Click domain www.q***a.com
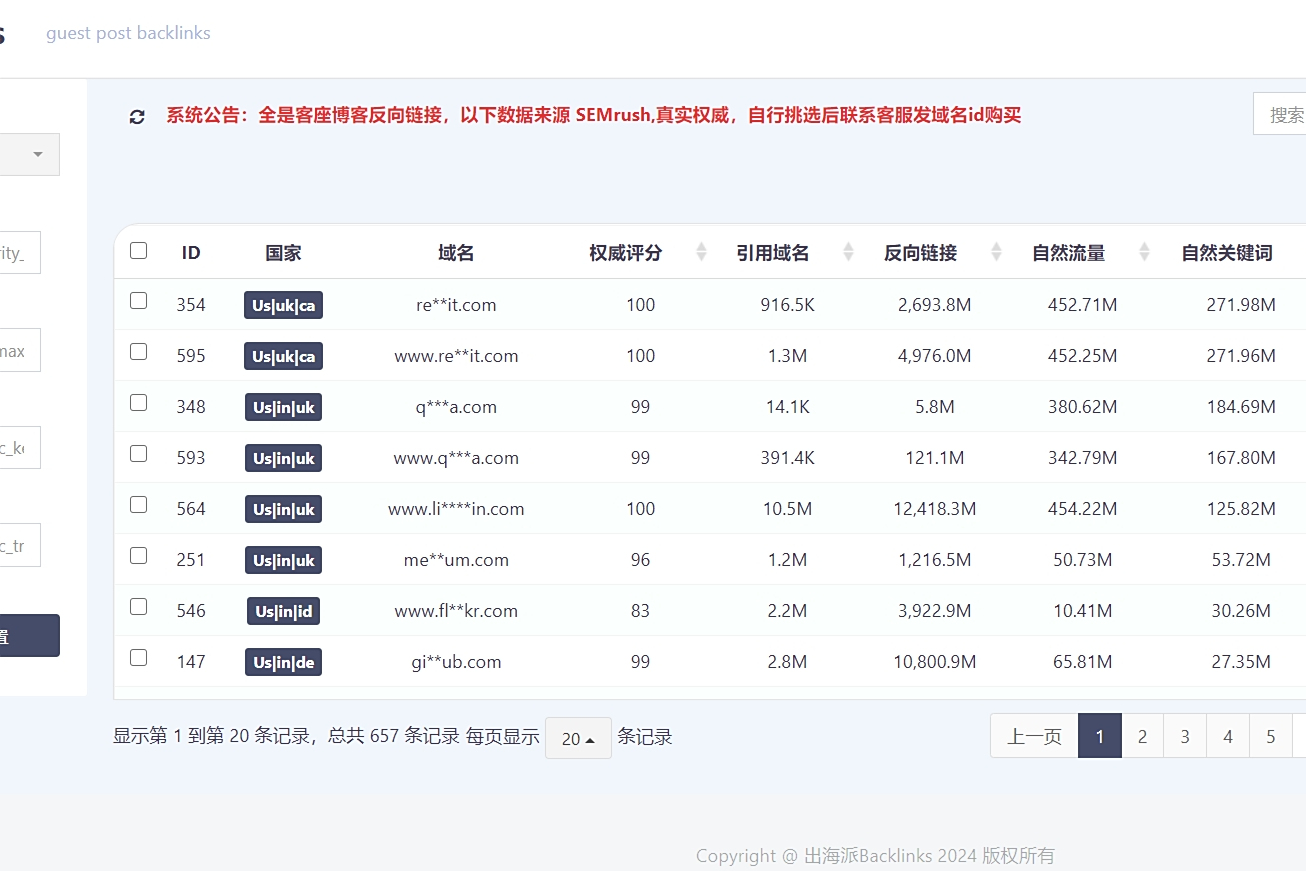The width and height of the screenshot is (1306, 871). (456, 458)
